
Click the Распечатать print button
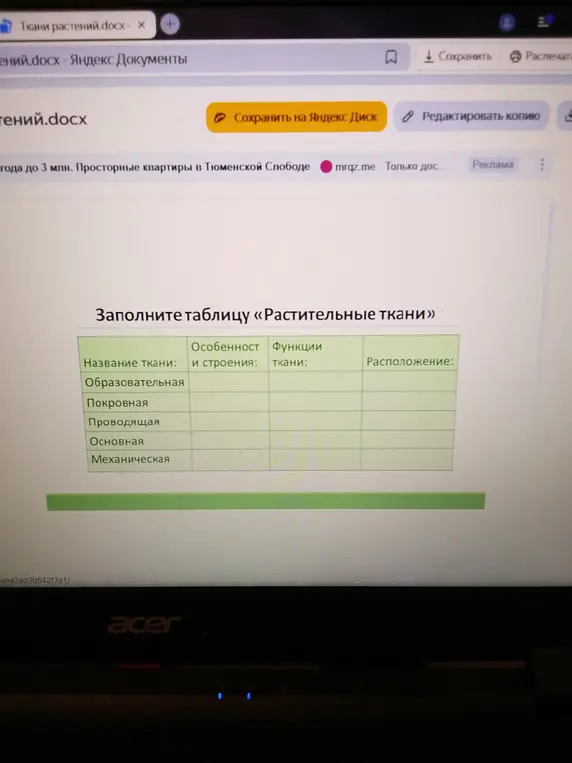pos(540,56)
